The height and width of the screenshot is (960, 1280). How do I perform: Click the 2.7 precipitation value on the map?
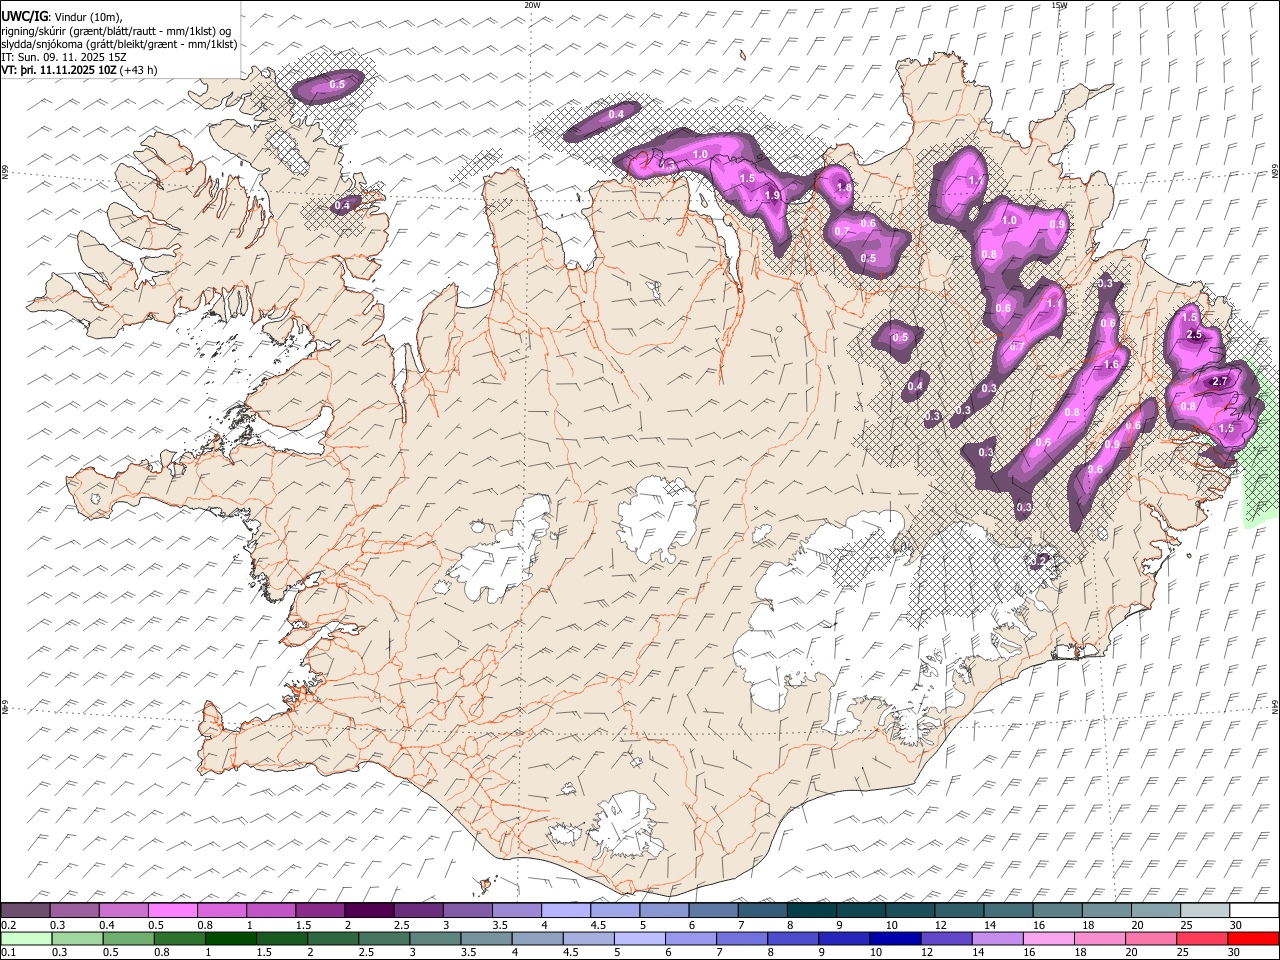tap(1219, 381)
